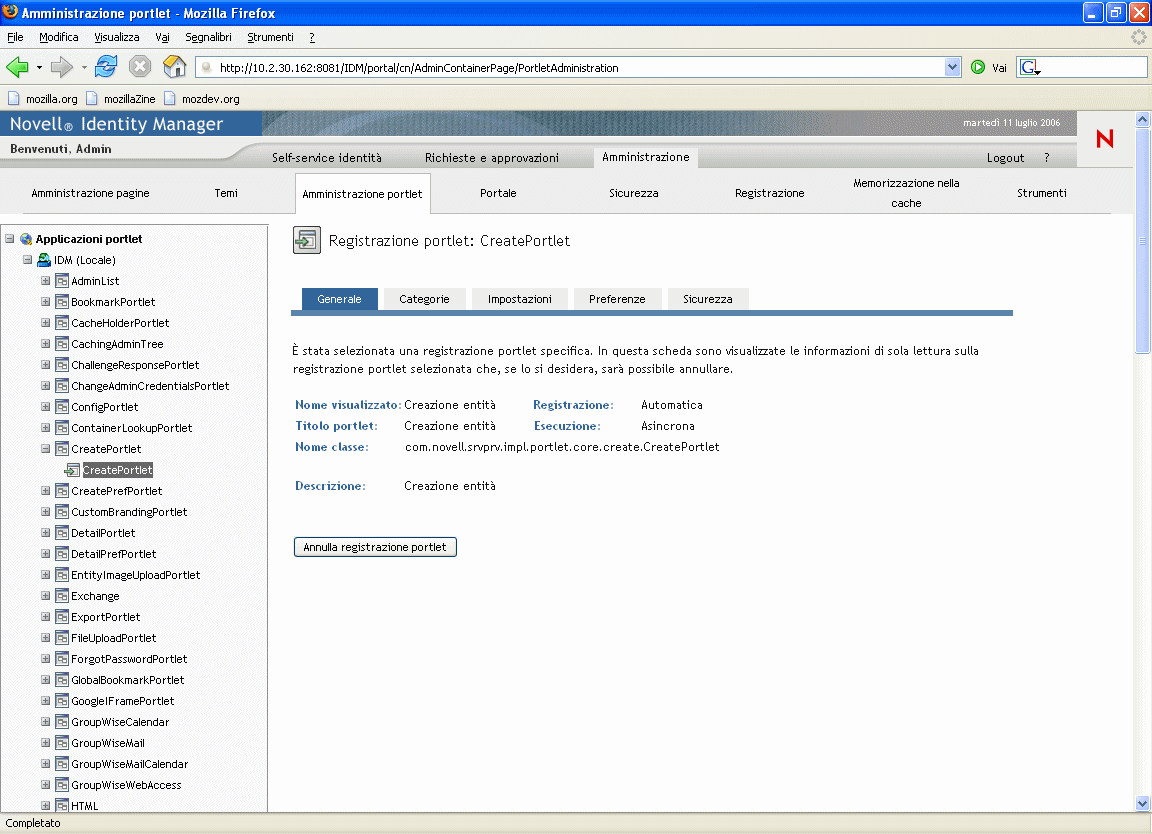This screenshot has height=834, width=1152.
Task: Click the GroupWiseMail portlet icon
Action: 62,743
